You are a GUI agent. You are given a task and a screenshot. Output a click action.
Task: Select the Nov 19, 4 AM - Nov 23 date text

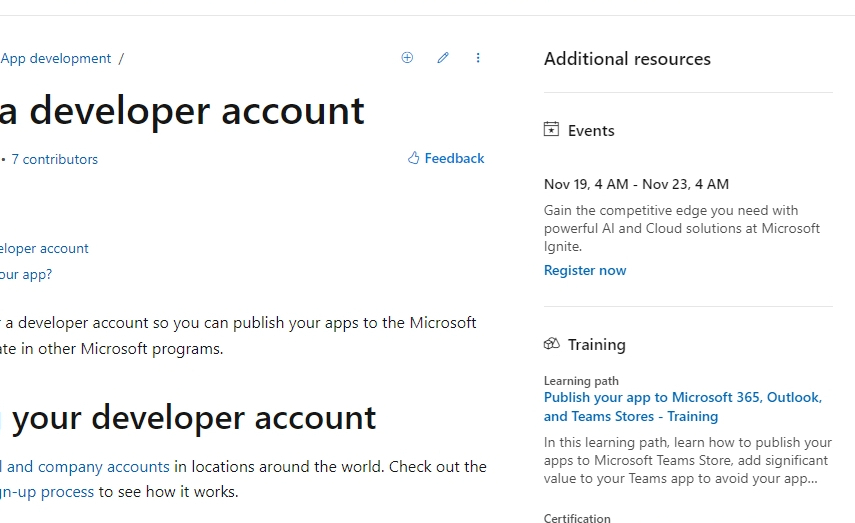[x=636, y=184]
